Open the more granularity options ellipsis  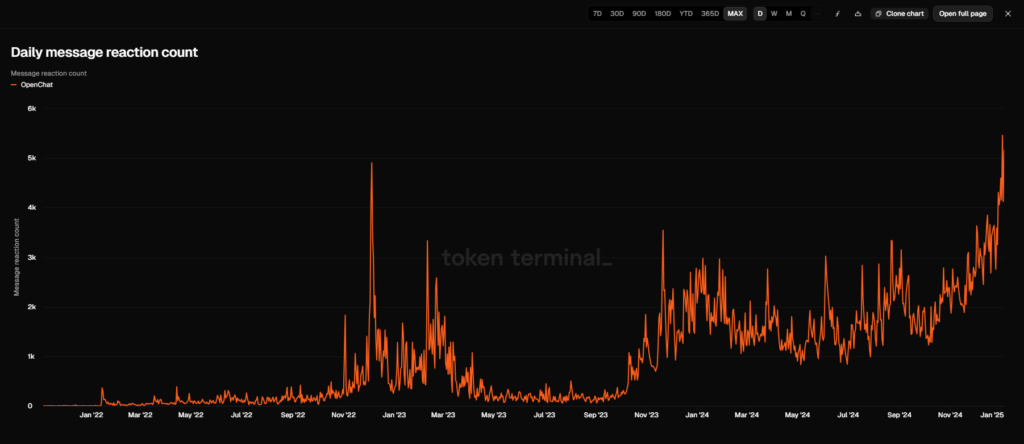[x=818, y=14]
